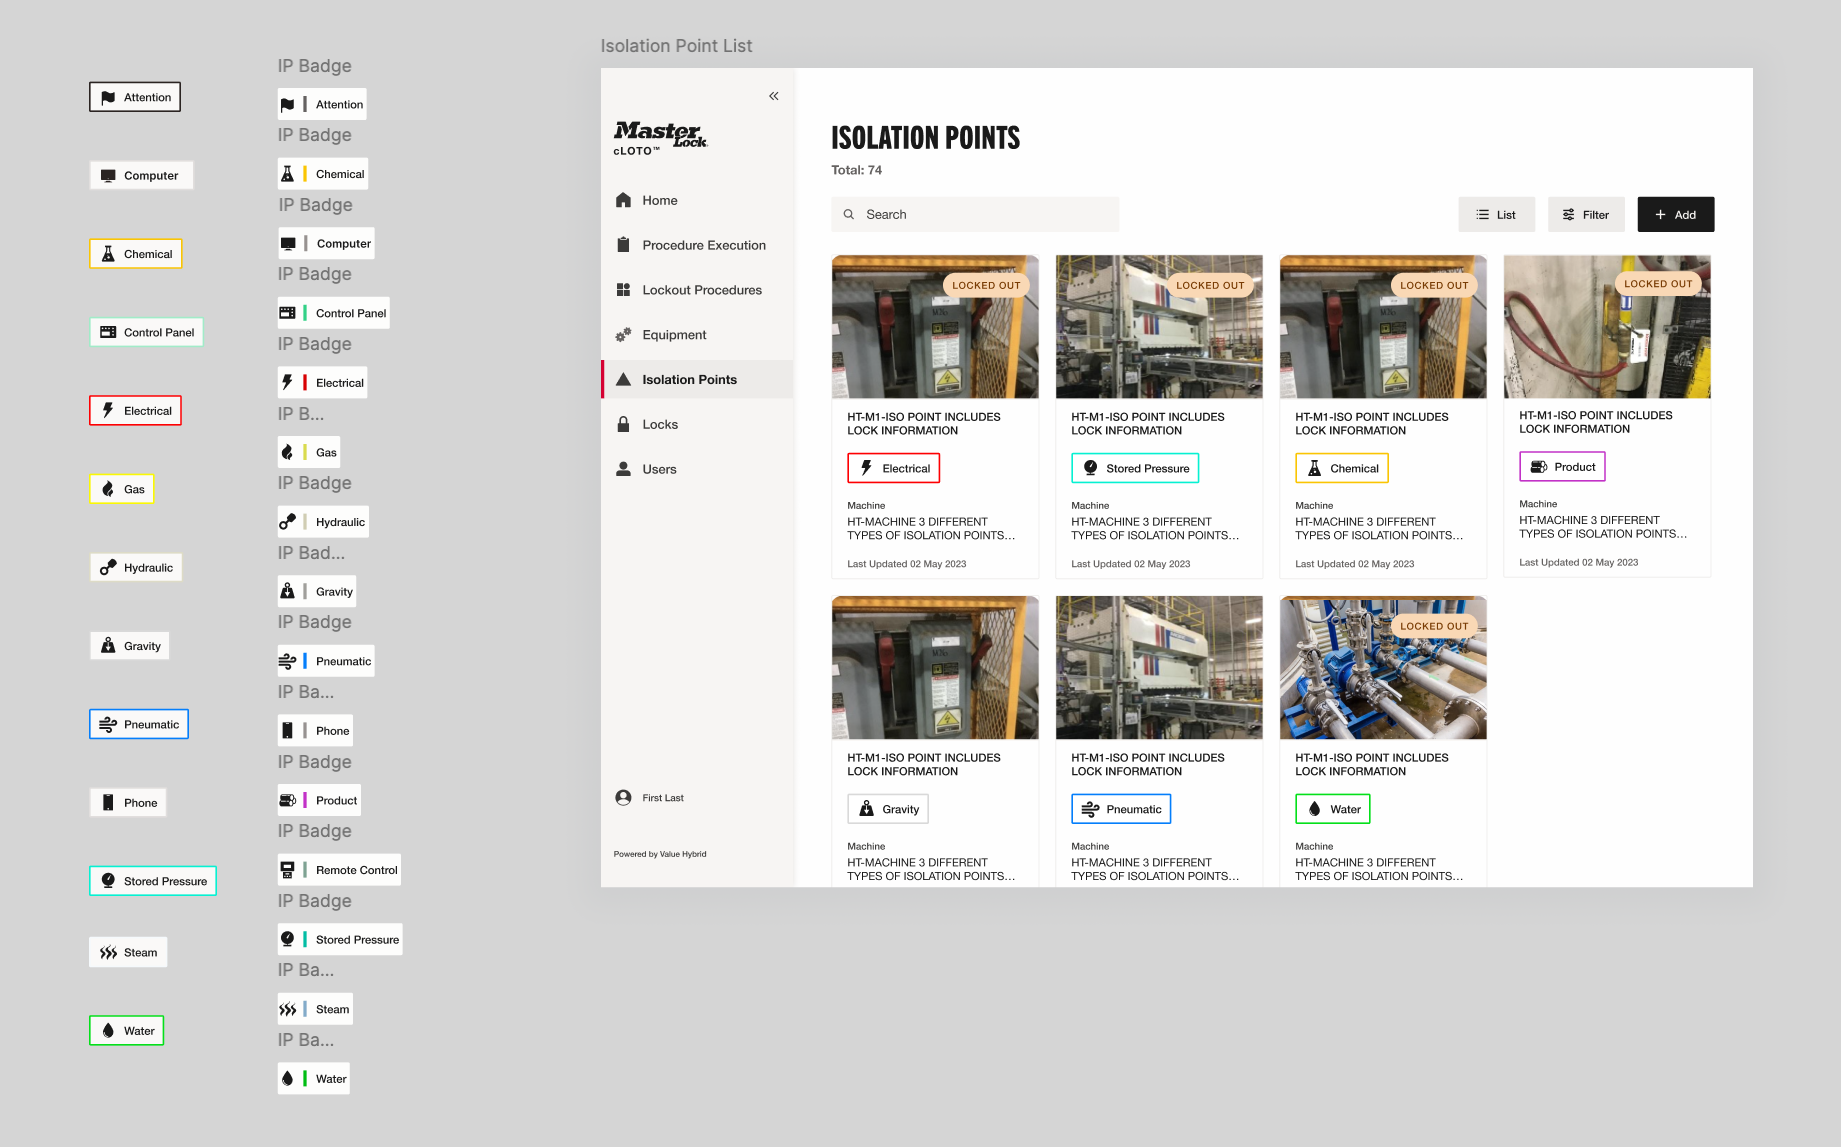
Task: Open the Locks section
Action: click(697, 424)
